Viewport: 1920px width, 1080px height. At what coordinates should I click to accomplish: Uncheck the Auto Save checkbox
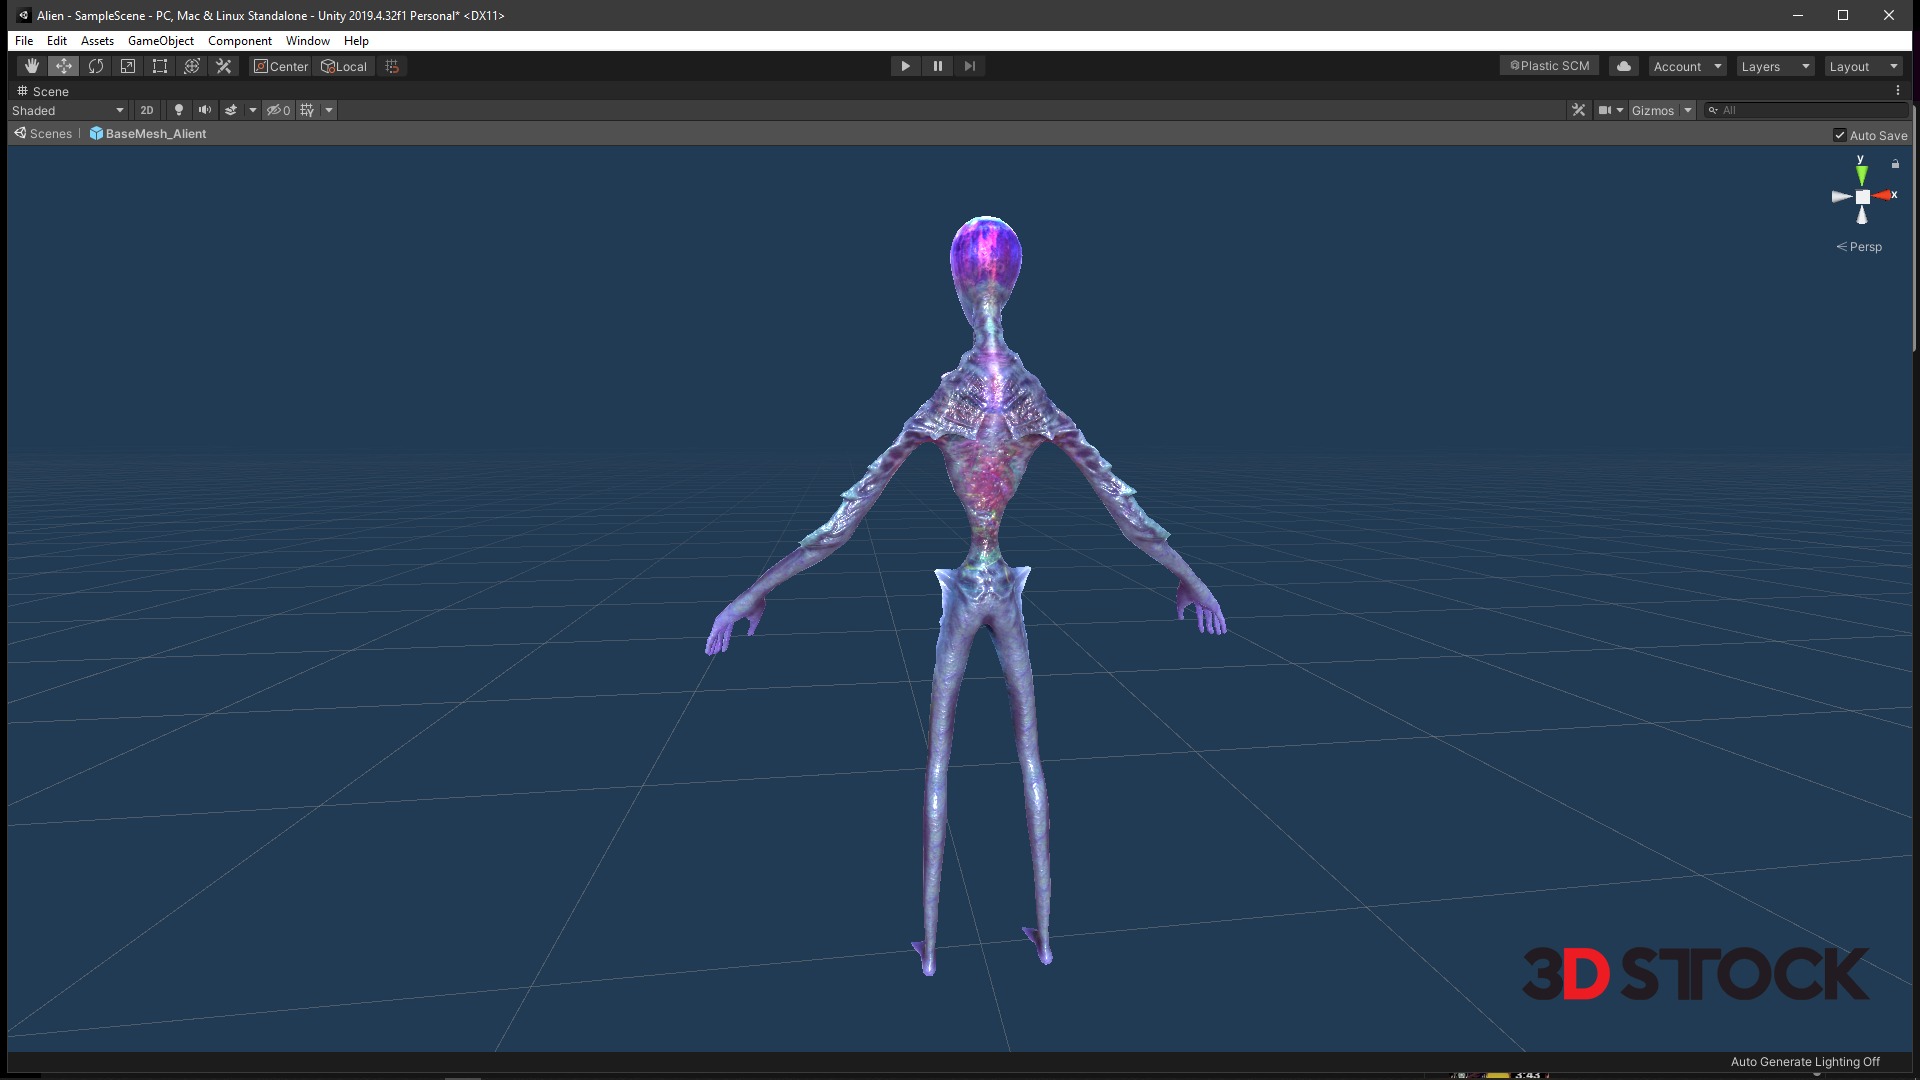[1840, 135]
